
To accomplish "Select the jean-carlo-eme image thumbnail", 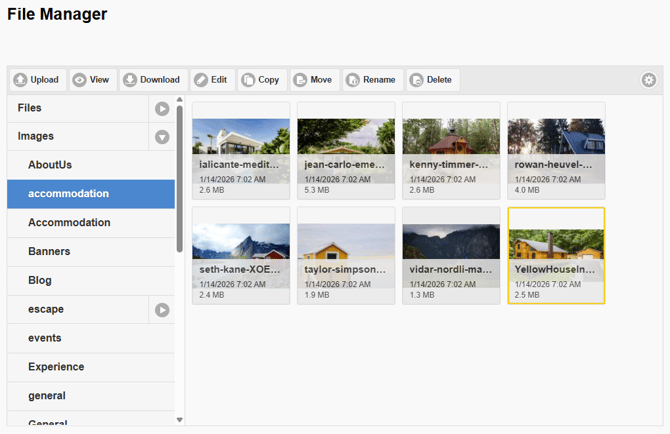I will point(346,151).
